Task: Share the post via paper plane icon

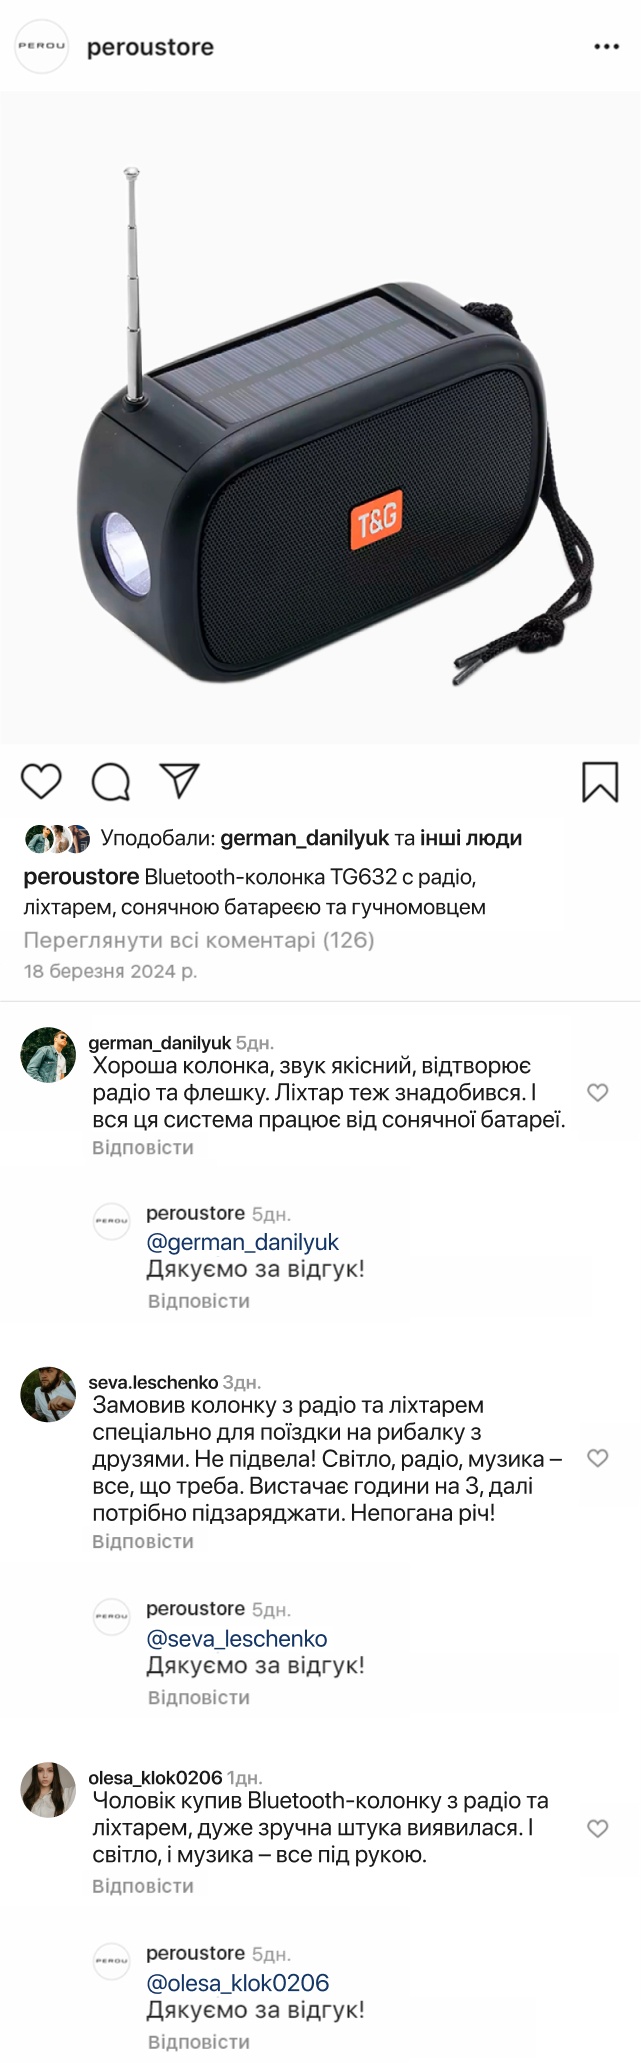Action: (180, 781)
